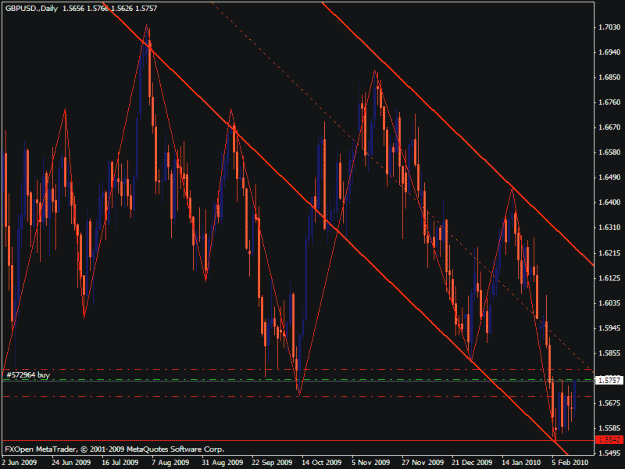
Task: Click the current price tag 1.5757
Action: click(x=609, y=380)
